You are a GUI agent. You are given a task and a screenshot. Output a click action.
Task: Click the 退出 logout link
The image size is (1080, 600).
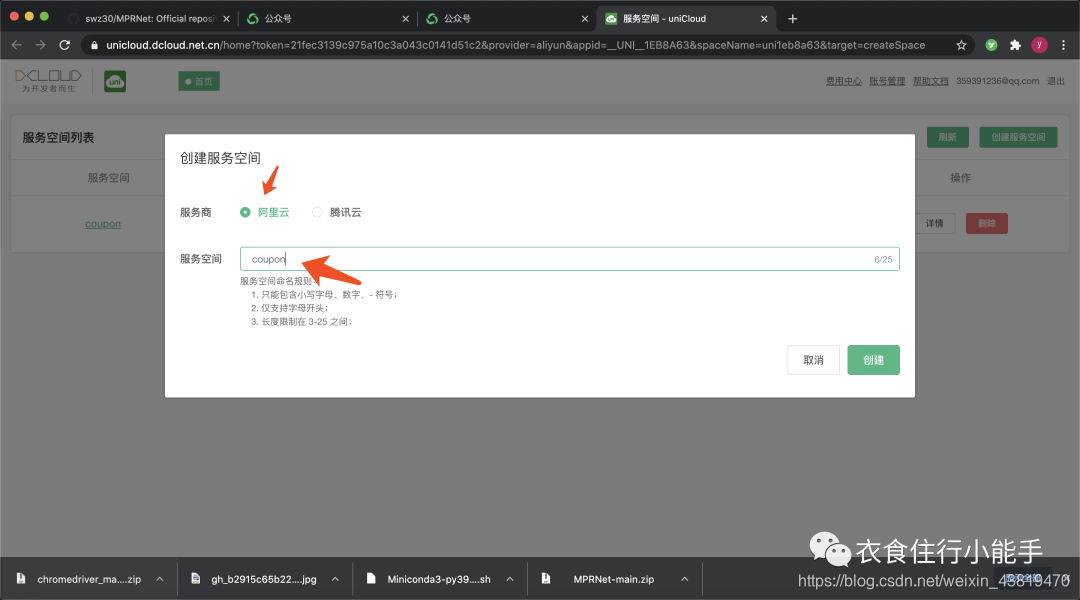1055,81
